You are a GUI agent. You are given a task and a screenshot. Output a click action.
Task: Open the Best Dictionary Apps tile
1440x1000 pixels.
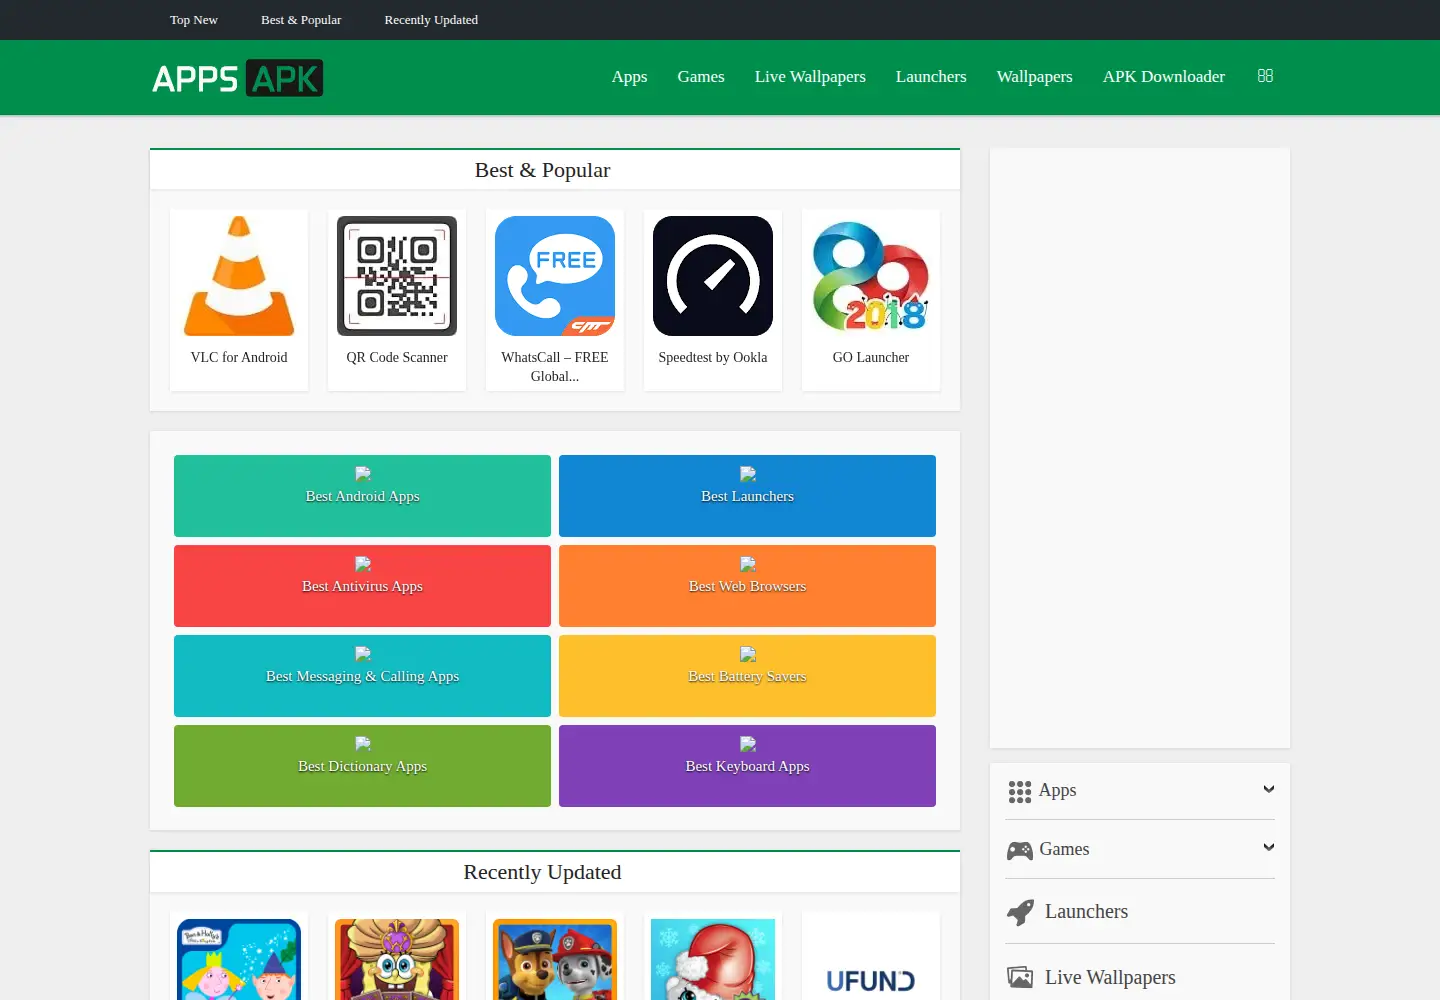[362, 766]
